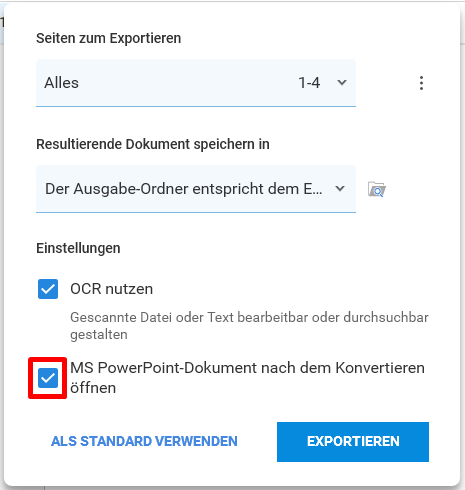The height and width of the screenshot is (490, 465).
Task: Uncheck the OCR nutzen checkbox
Action: [x=48, y=289]
